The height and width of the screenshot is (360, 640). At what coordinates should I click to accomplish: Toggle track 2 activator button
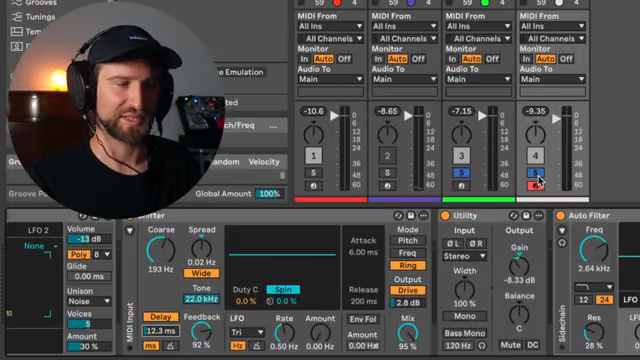(x=387, y=156)
